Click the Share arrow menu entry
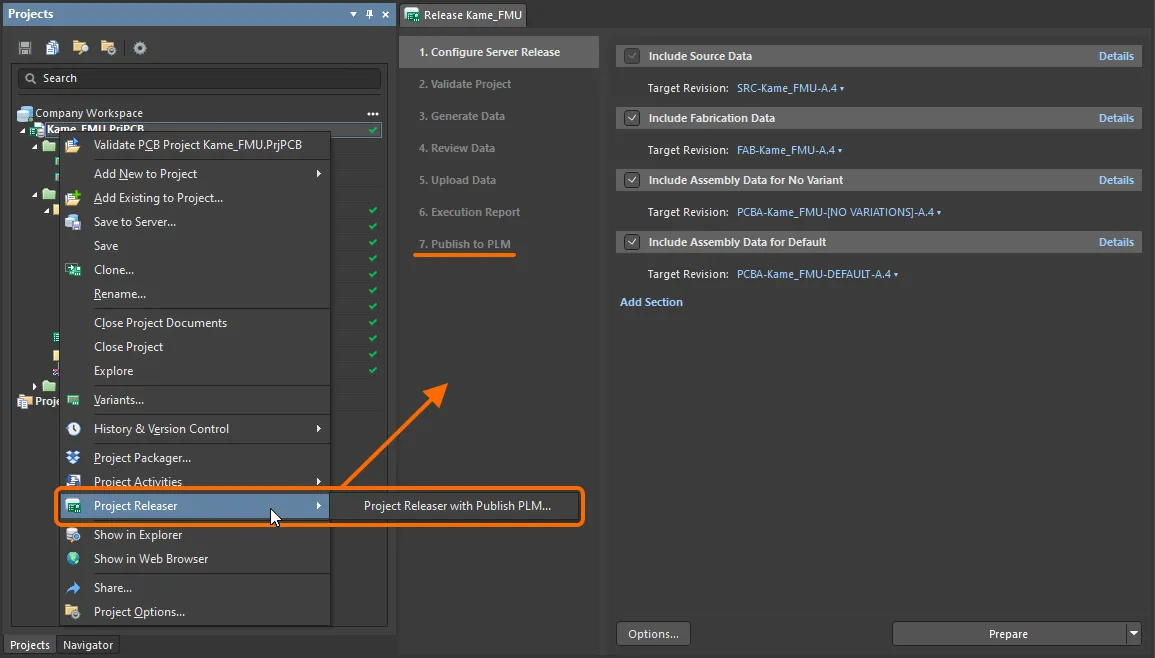 pos(112,588)
